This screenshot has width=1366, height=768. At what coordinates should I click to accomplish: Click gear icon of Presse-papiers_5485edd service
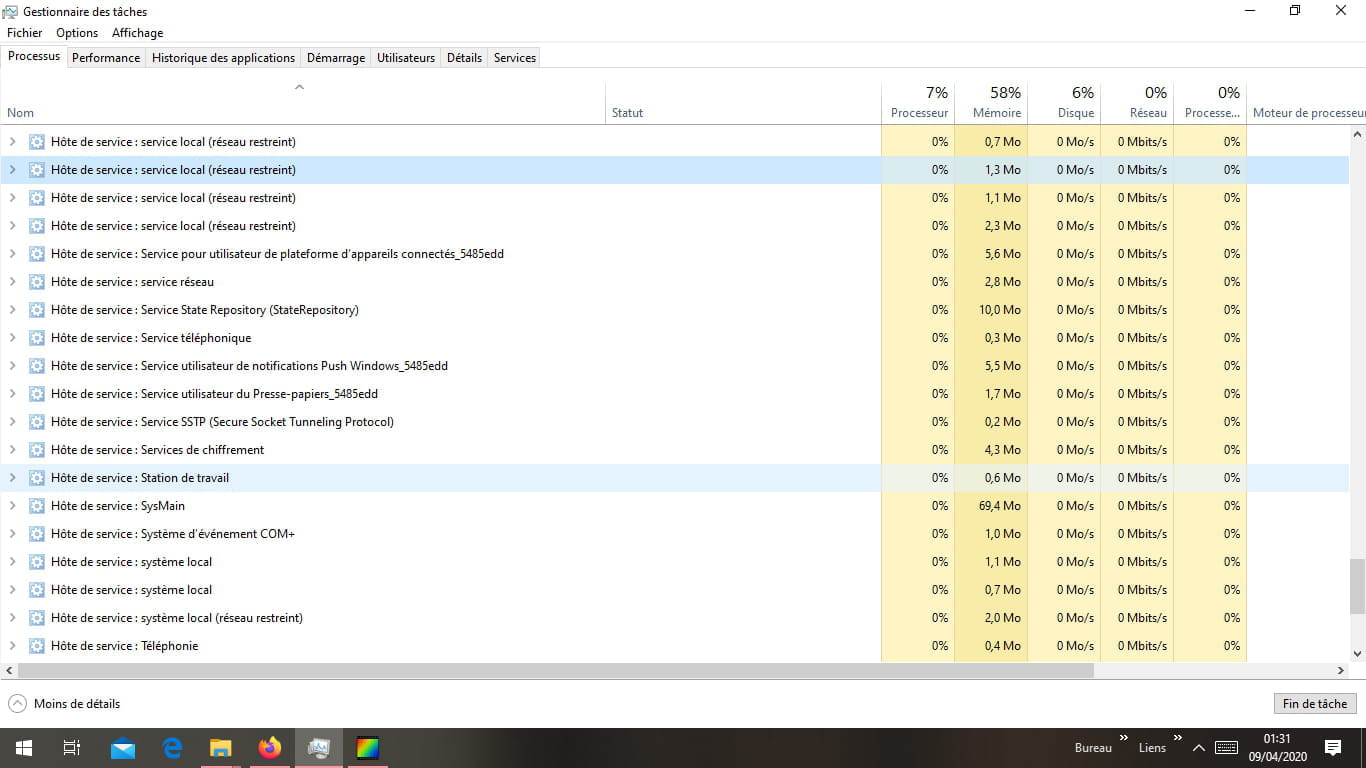pyautogui.click(x=37, y=394)
